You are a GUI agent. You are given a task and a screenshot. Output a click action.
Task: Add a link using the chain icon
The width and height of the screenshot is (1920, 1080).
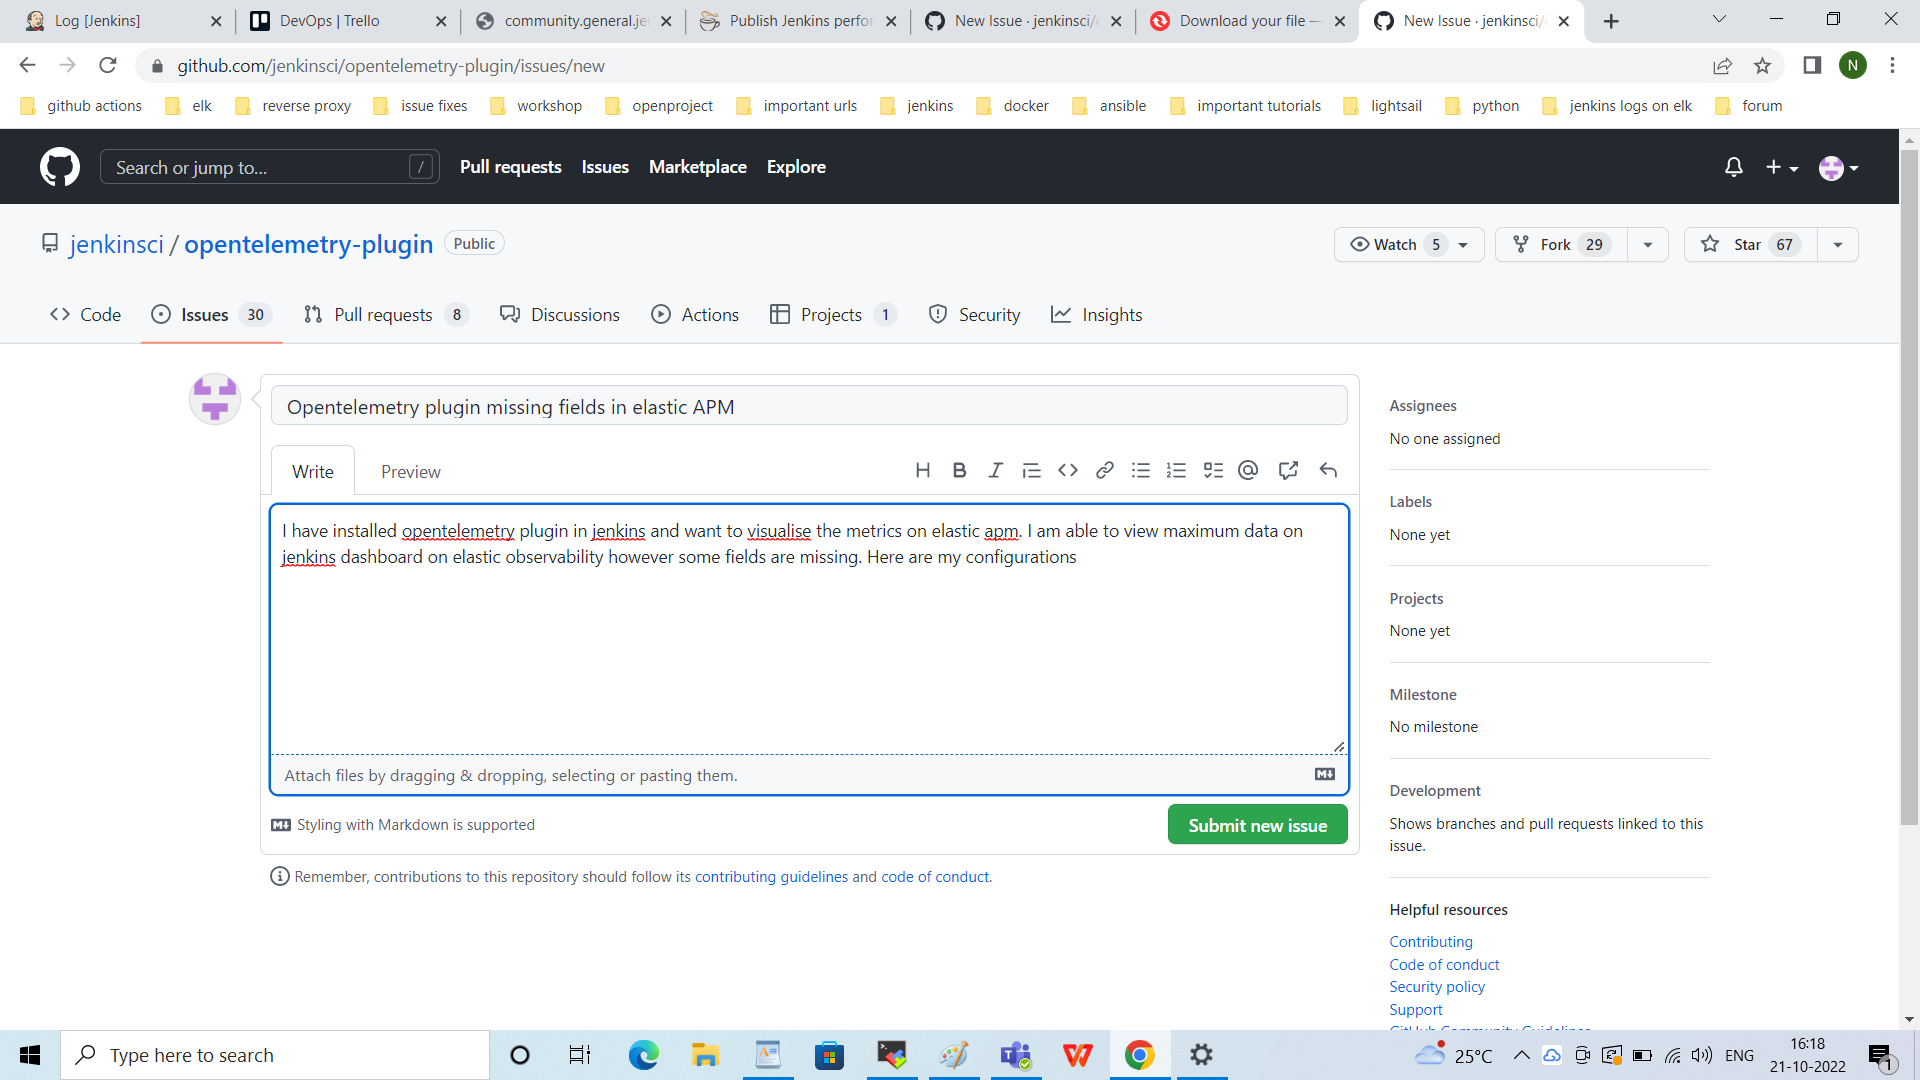pyautogui.click(x=1104, y=470)
